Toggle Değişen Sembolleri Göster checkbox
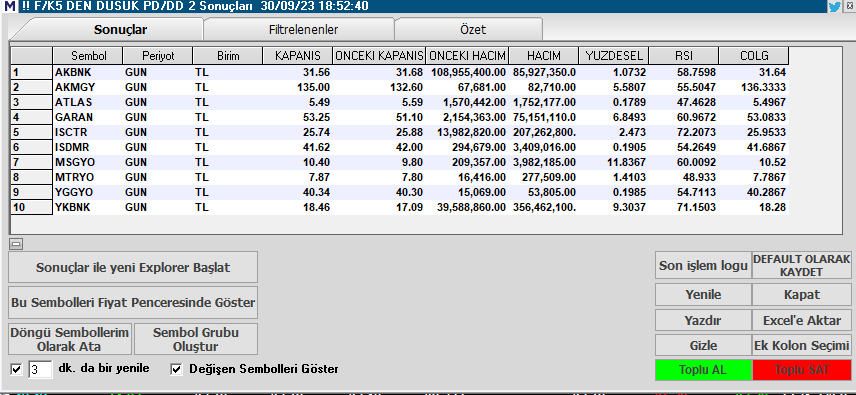 click(x=176, y=370)
